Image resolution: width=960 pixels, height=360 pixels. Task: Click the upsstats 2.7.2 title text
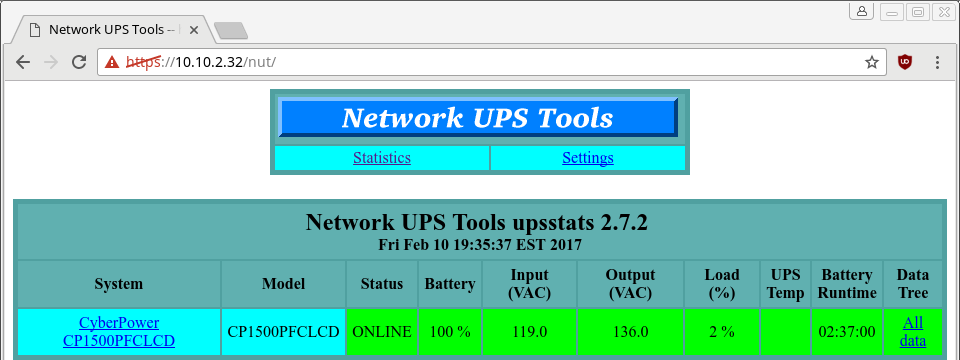tap(477, 223)
